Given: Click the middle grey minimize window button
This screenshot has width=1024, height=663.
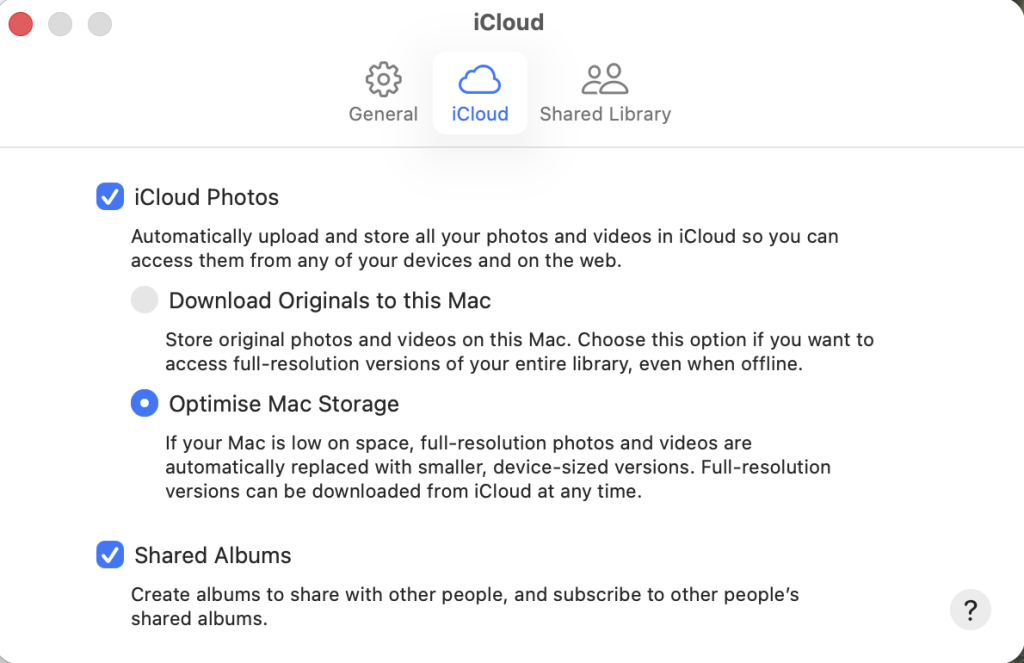Looking at the screenshot, I should 60,24.
